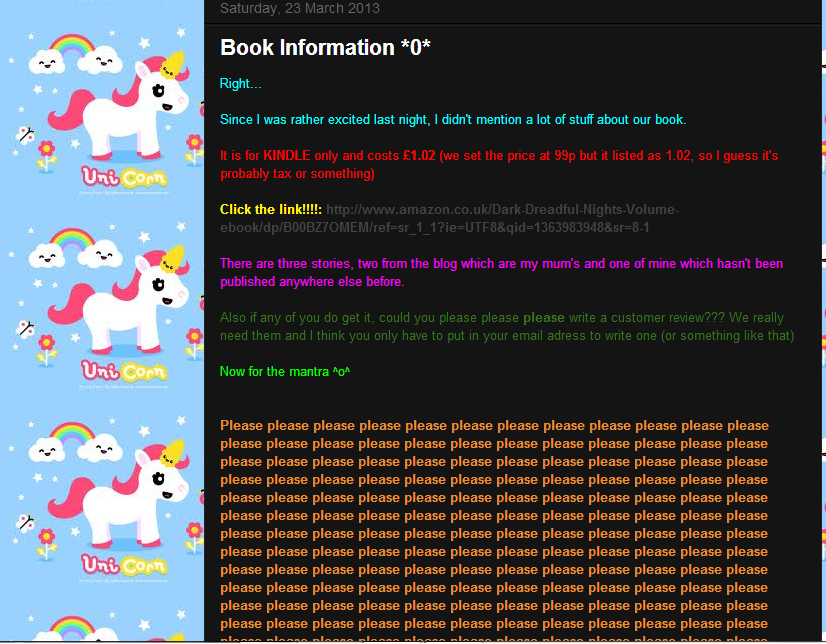Screen dimensions: 826x644
Task: Click the bold price "£1.02"
Action: 419,156
